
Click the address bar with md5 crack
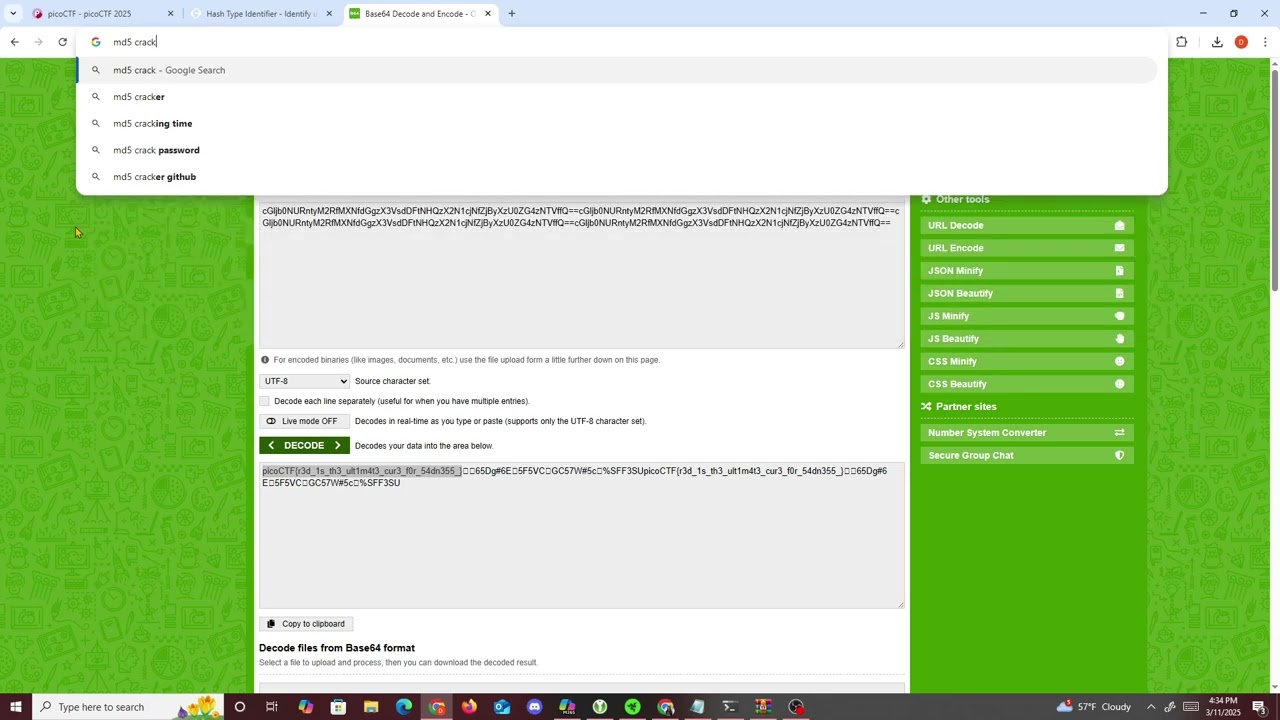pyautogui.click(x=620, y=42)
